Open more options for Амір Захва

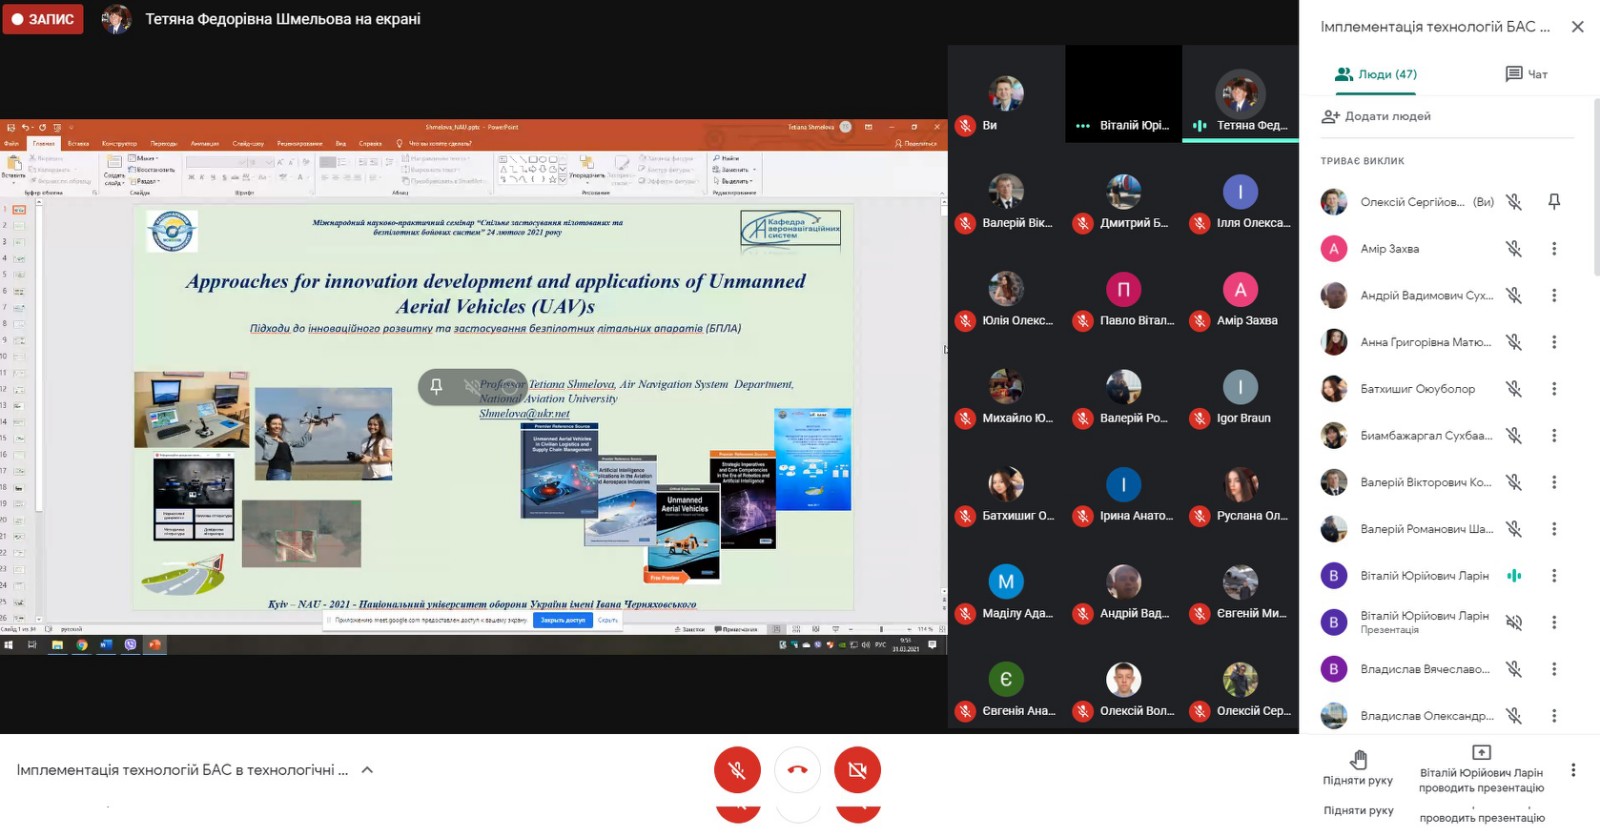point(1554,249)
